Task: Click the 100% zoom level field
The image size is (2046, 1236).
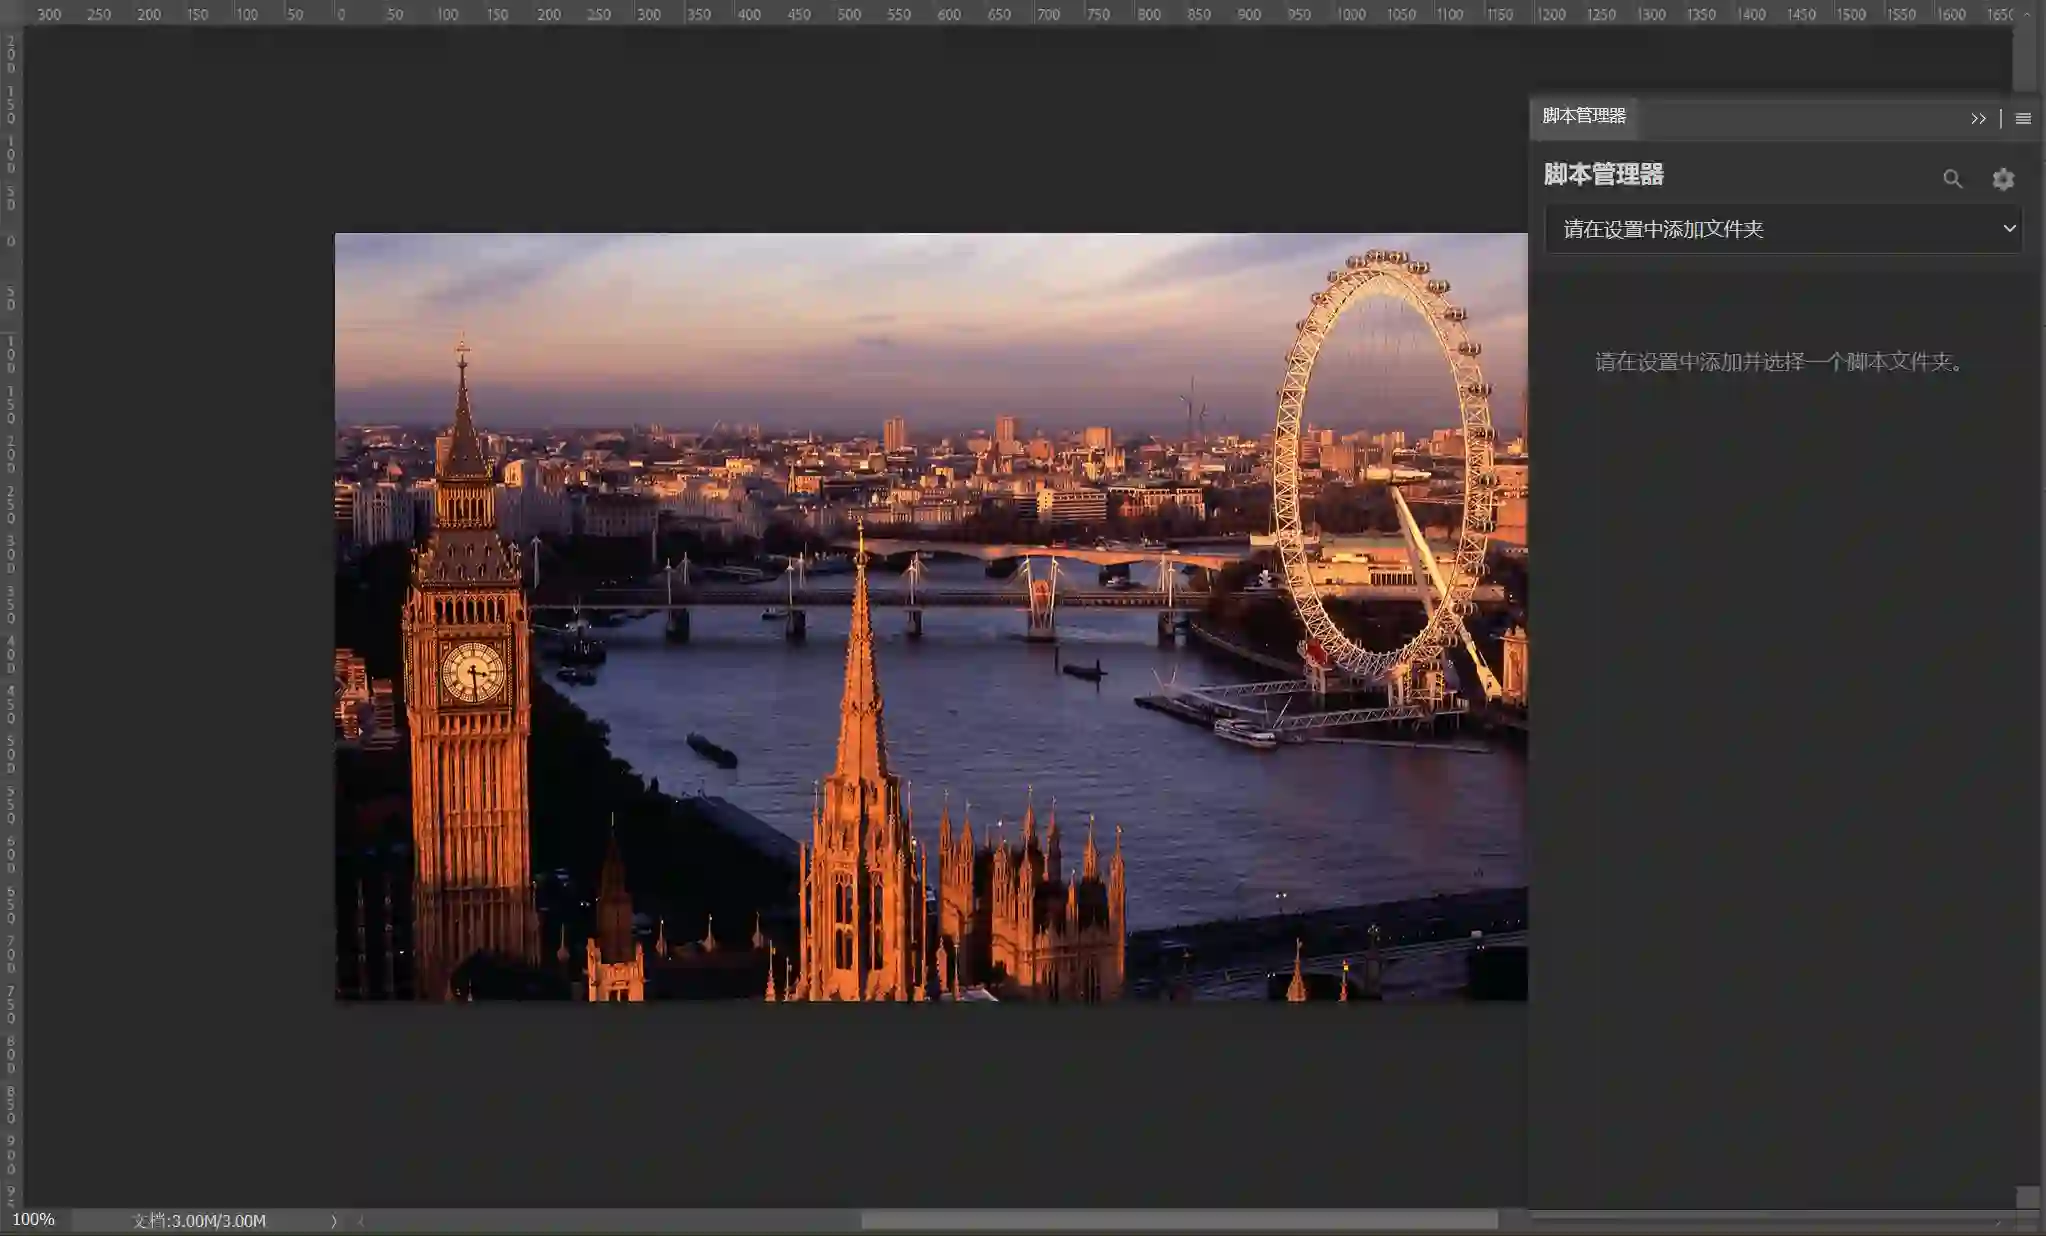Action: pos(34,1220)
